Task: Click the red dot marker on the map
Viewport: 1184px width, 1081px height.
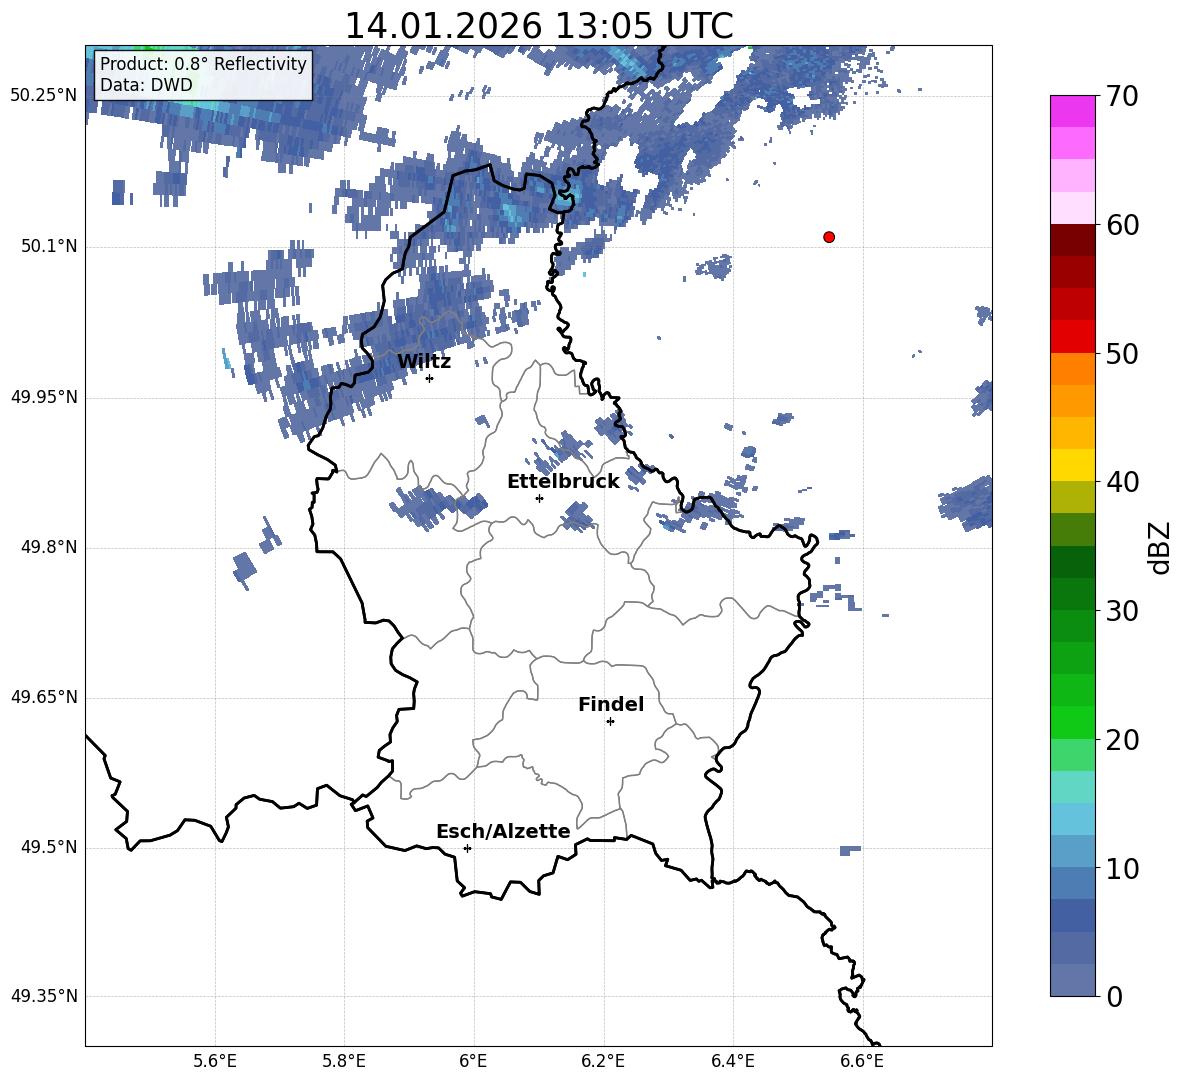Action: click(x=829, y=237)
